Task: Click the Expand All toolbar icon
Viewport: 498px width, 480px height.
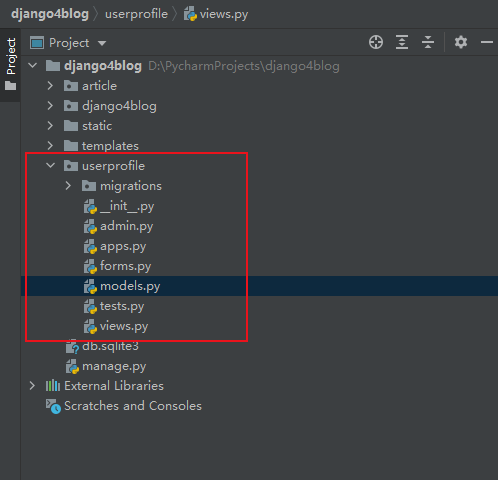Action: pyautogui.click(x=402, y=42)
